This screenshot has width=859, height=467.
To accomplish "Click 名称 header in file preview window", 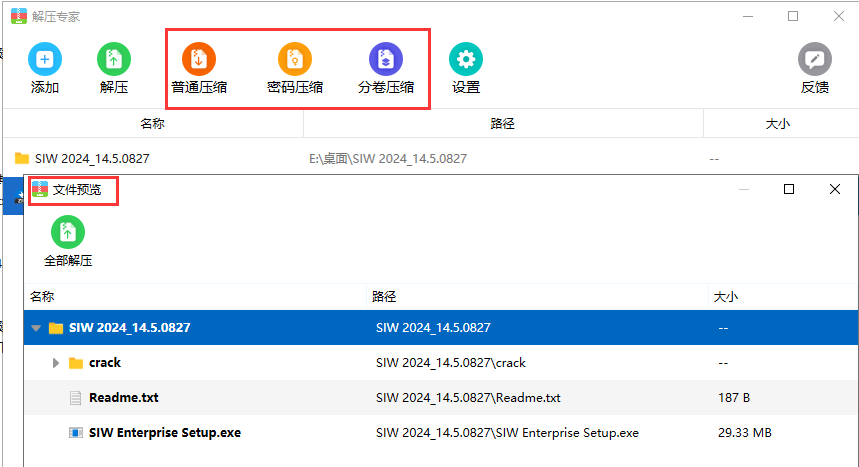I will 42,297.
